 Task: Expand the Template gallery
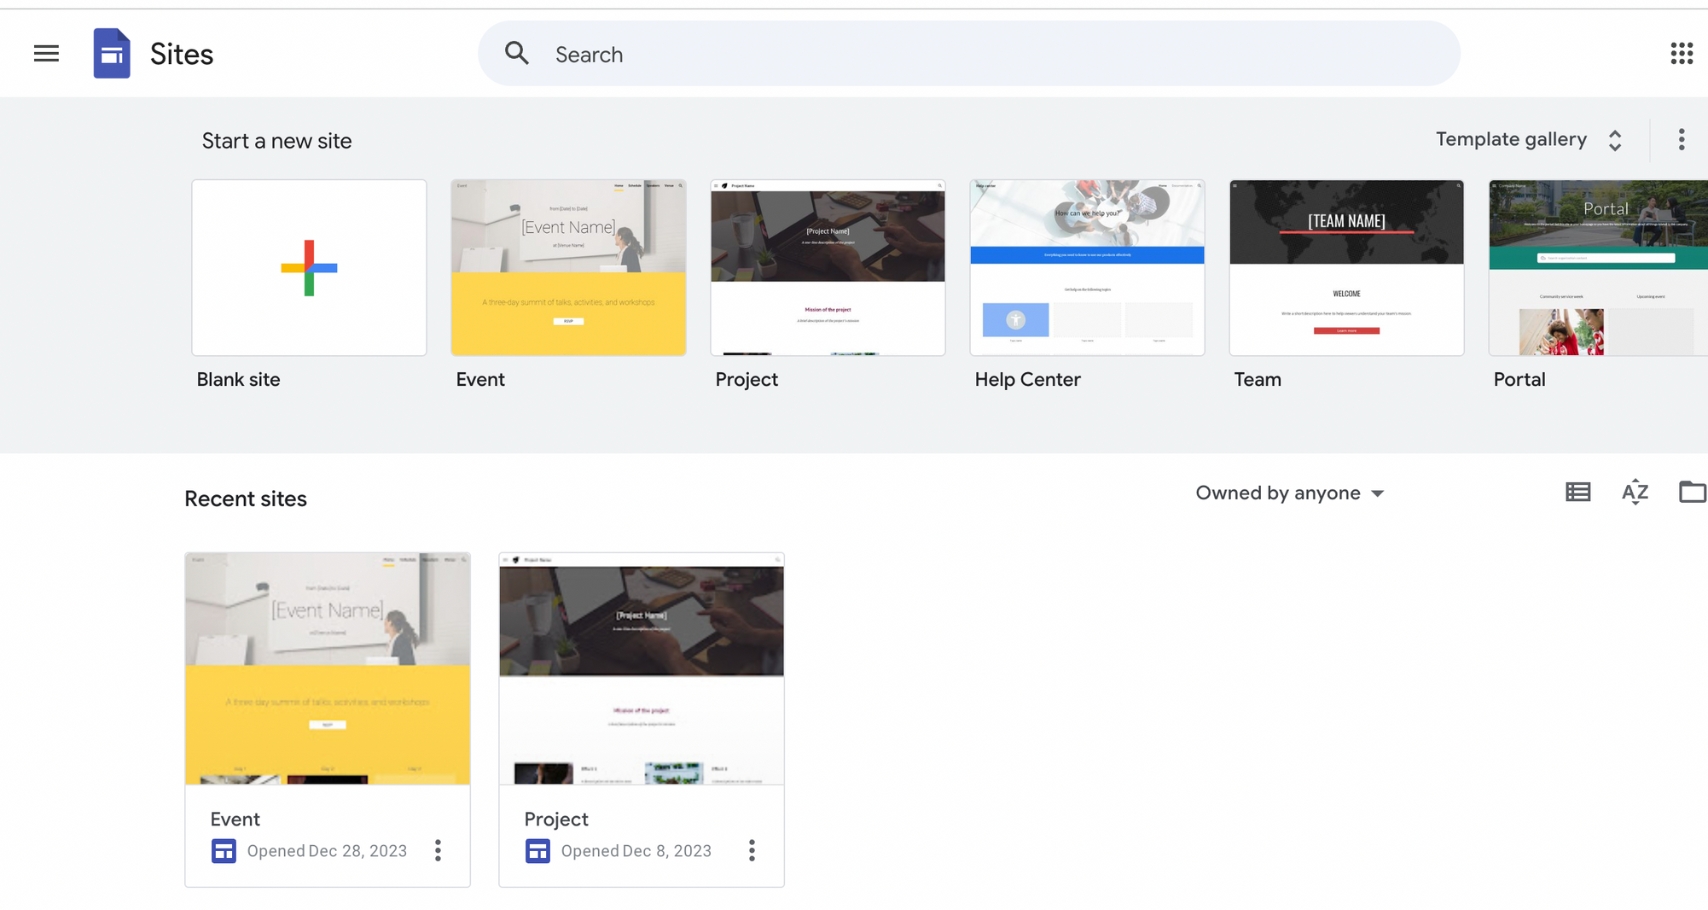pos(1528,140)
